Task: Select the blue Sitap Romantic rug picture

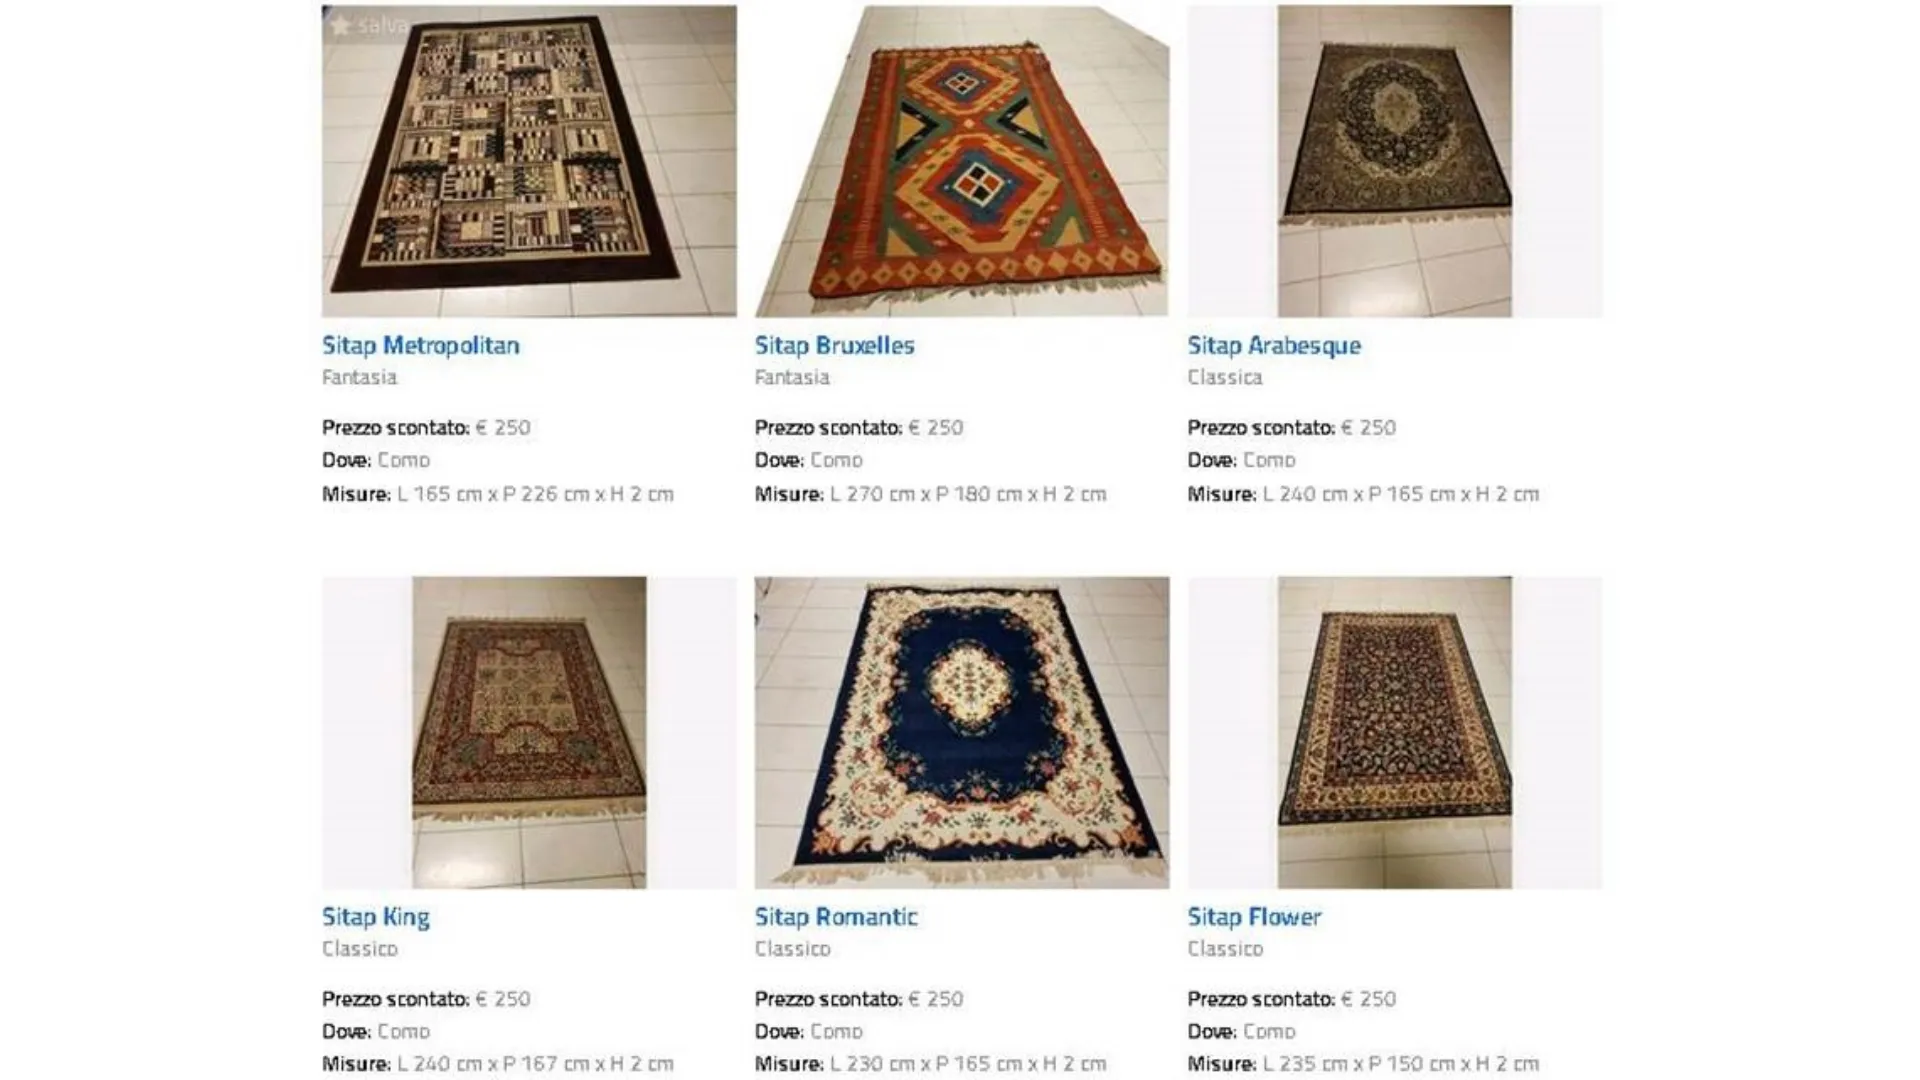Action: 962,732
